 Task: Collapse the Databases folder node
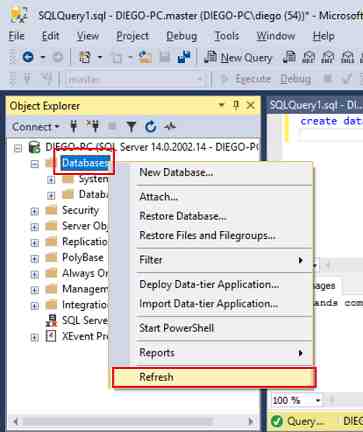click(35, 164)
